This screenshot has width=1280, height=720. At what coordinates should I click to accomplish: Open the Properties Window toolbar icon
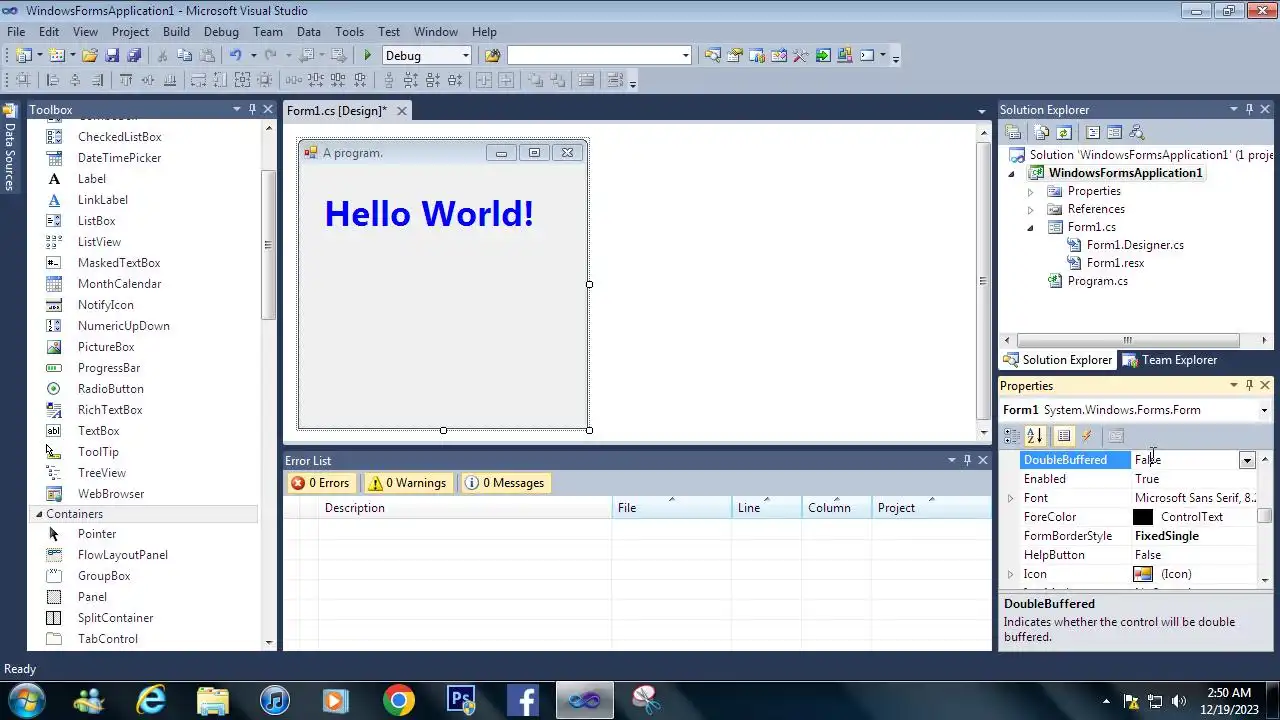pyautogui.click(x=734, y=56)
